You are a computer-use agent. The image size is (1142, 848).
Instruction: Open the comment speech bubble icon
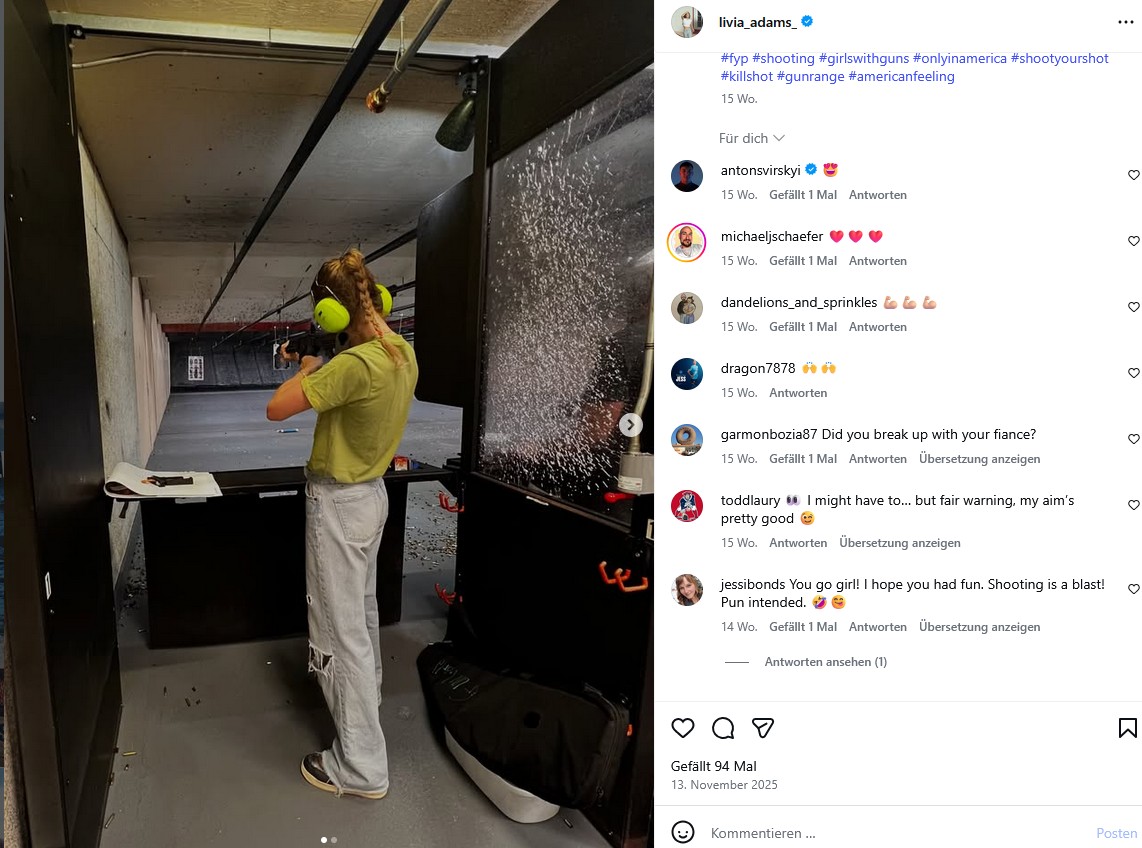click(722, 728)
